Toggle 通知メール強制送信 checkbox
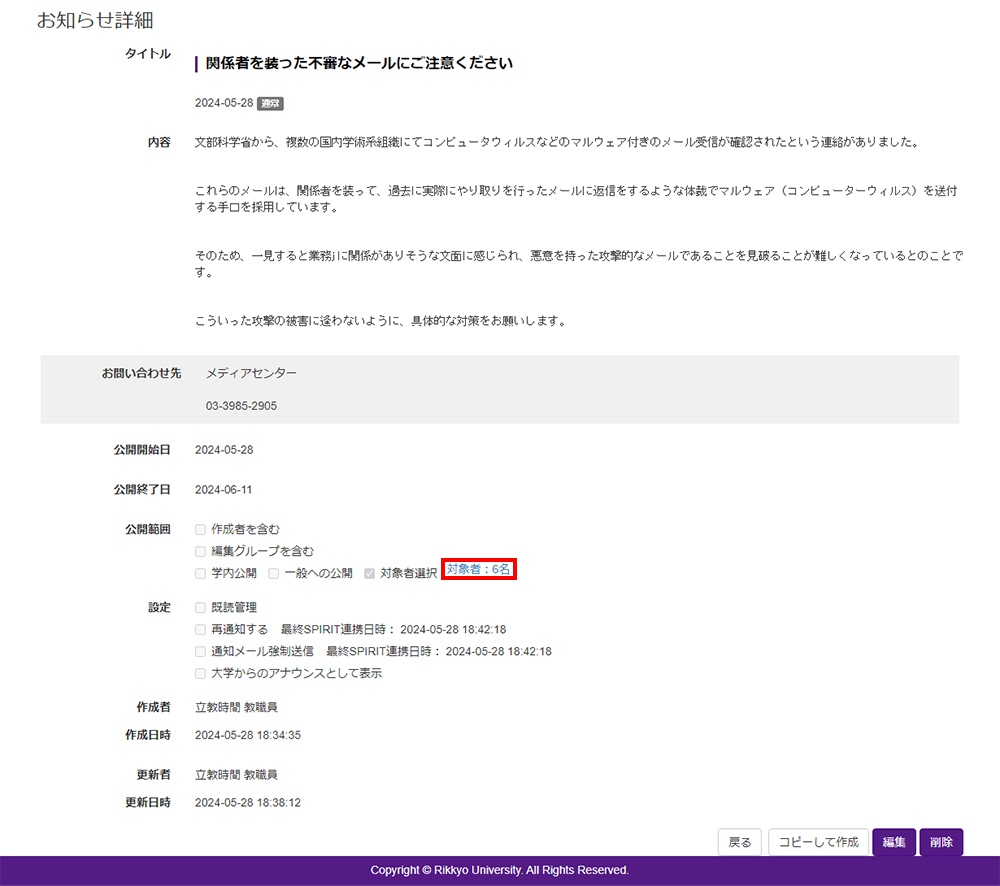 [x=201, y=651]
